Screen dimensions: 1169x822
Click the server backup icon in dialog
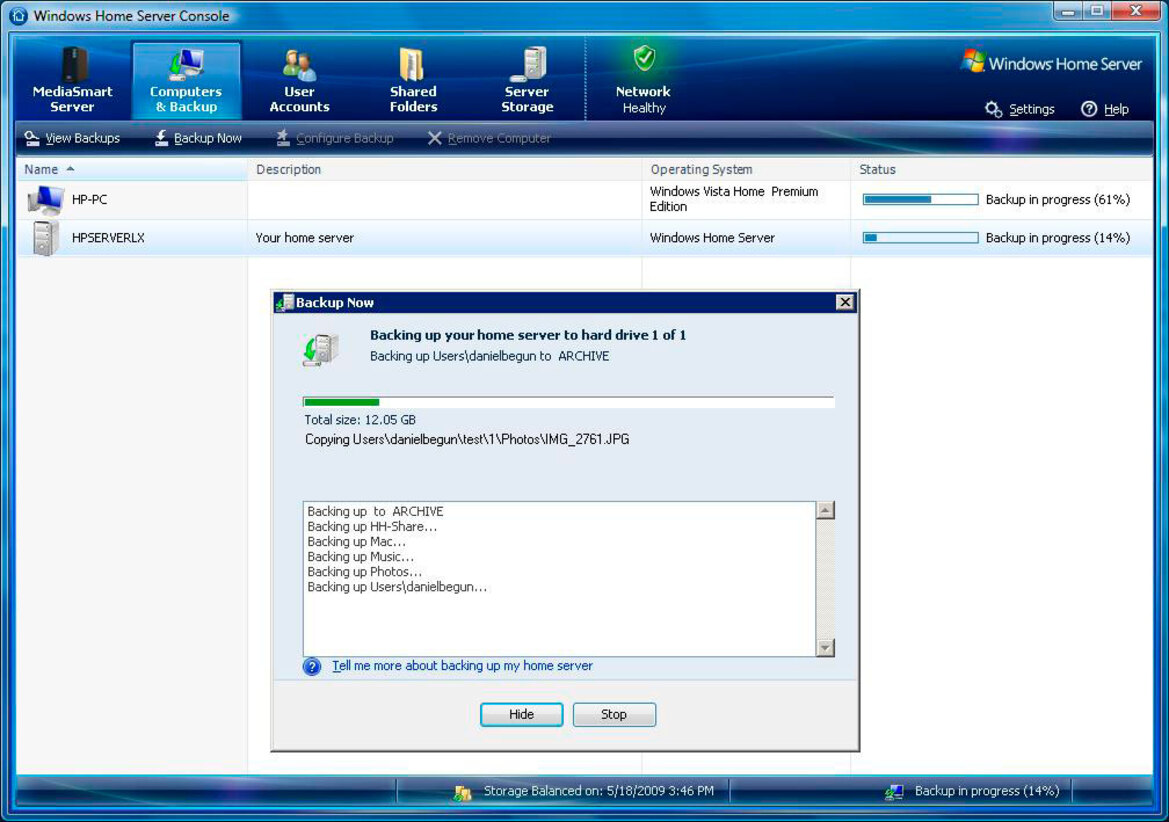coord(321,350)
